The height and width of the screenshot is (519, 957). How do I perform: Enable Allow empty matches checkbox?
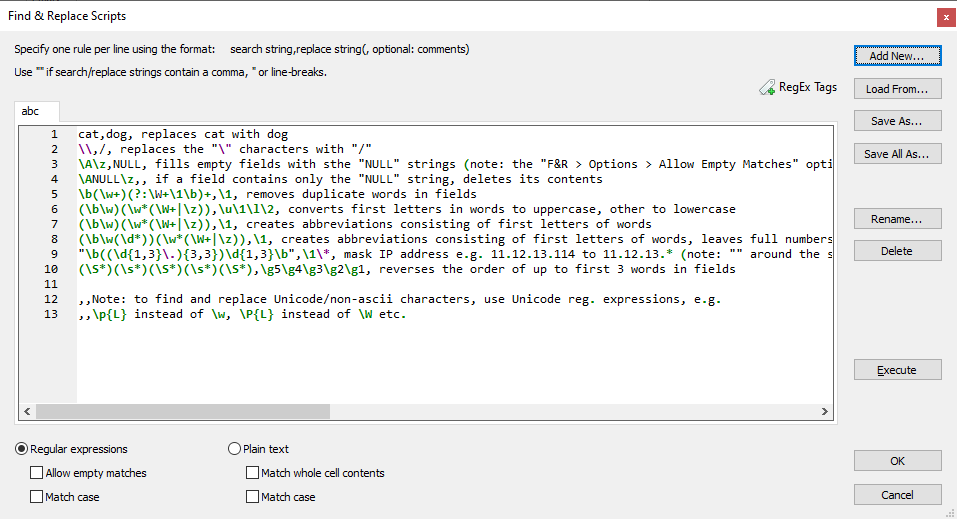point(37,473)
